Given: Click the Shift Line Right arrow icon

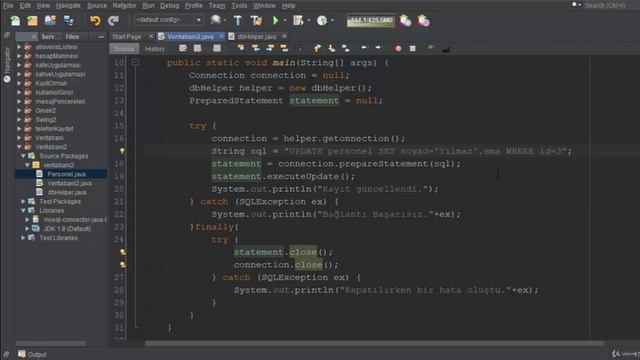Looking at the screenshot, I should click(x=378, y=48).
